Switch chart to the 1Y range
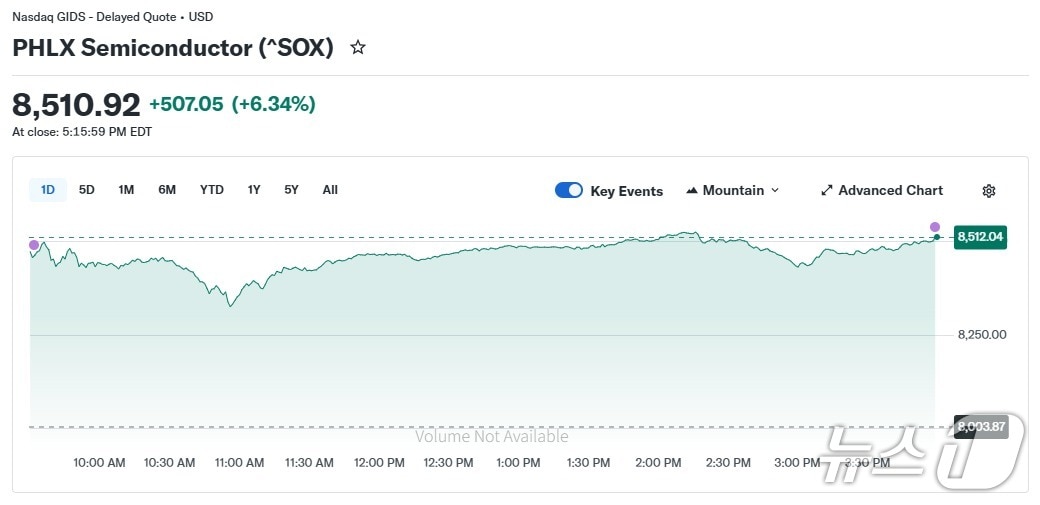Viewport: 1040px width, 505px height. [254, 190]
